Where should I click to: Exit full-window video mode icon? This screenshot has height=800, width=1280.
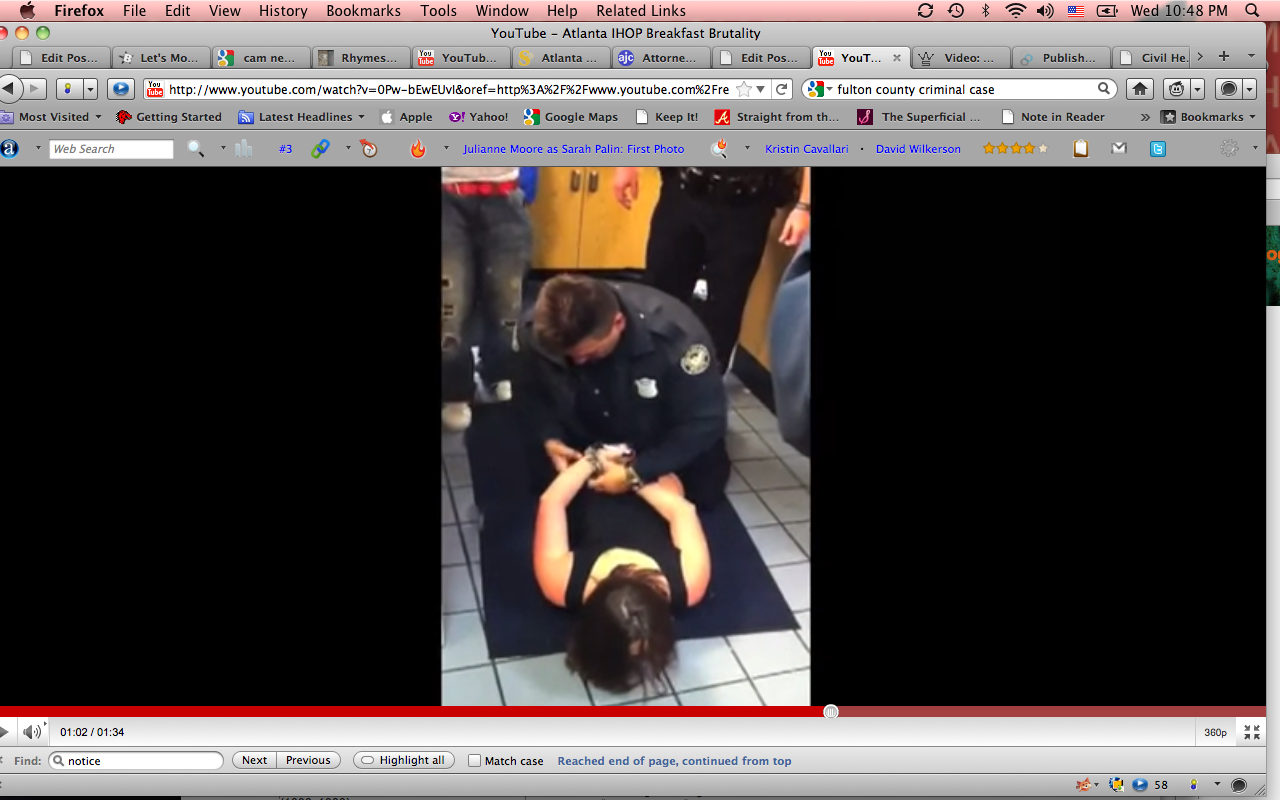tap(1252, 732)
